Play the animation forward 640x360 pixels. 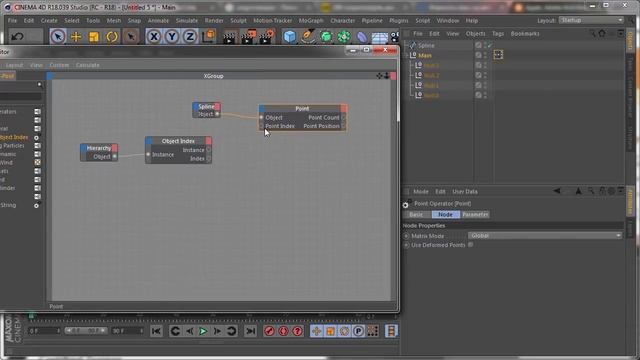[203, 331]
